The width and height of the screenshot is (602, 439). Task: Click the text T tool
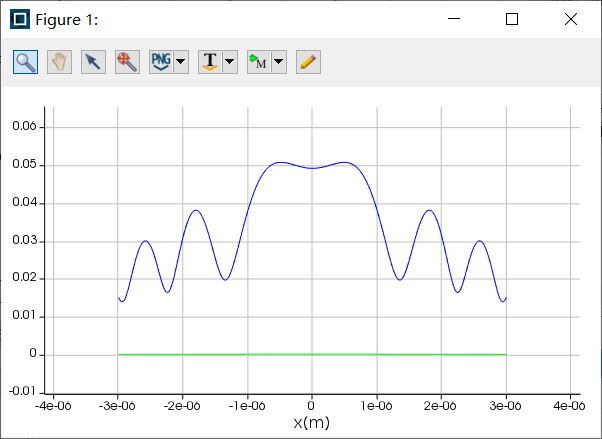[x=210, y=62]
